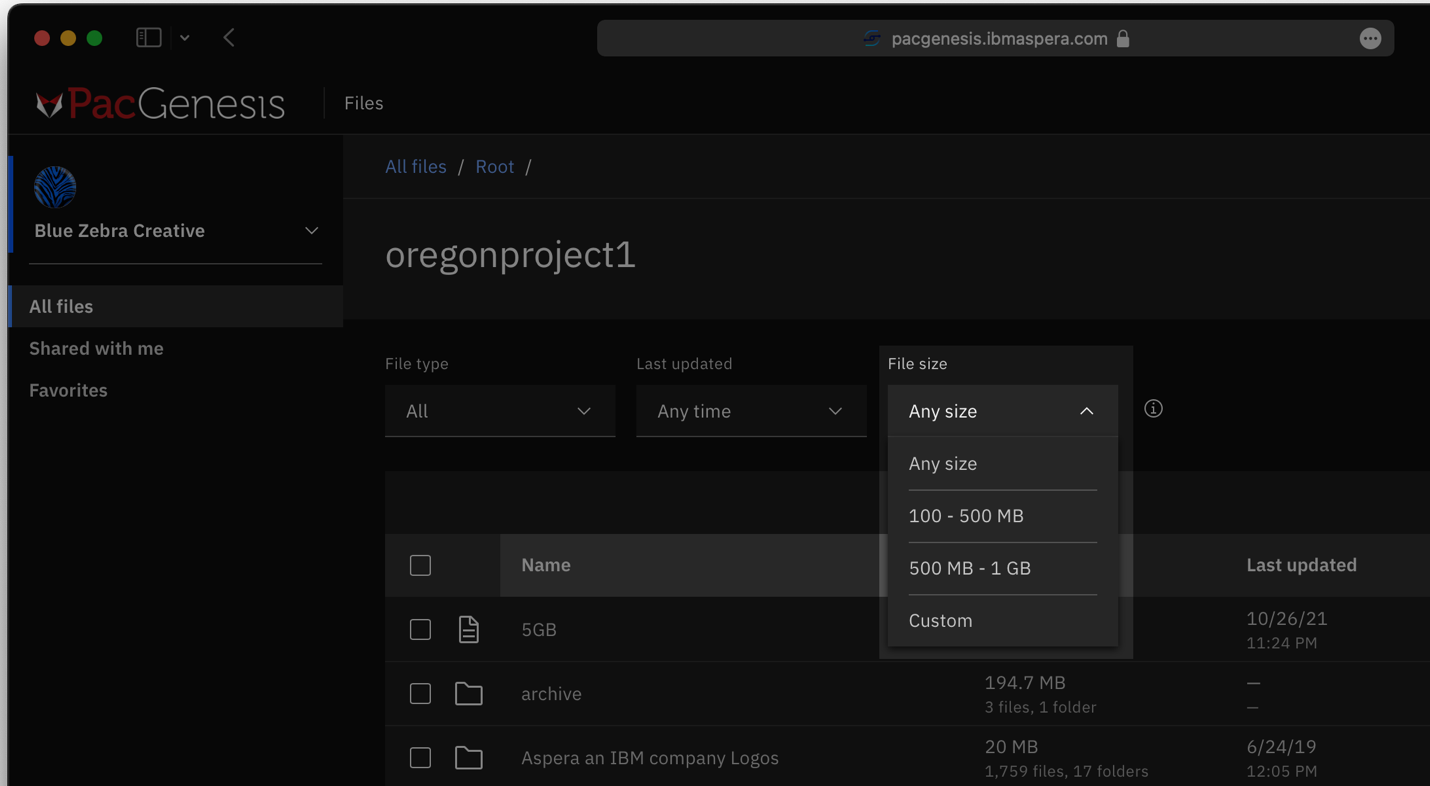Open Favorites in the sidebar
Screen dimensions: 1430x786
[68, 390]
